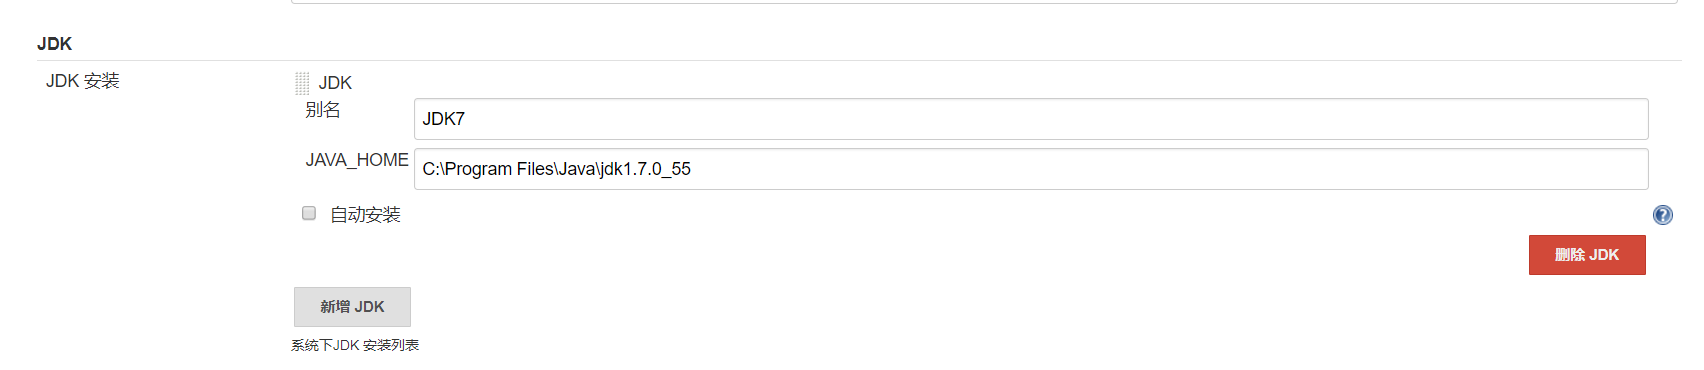Place cursor after JDK7 alias text
This screenshot has width=1704, height=370.
point(466,119)
